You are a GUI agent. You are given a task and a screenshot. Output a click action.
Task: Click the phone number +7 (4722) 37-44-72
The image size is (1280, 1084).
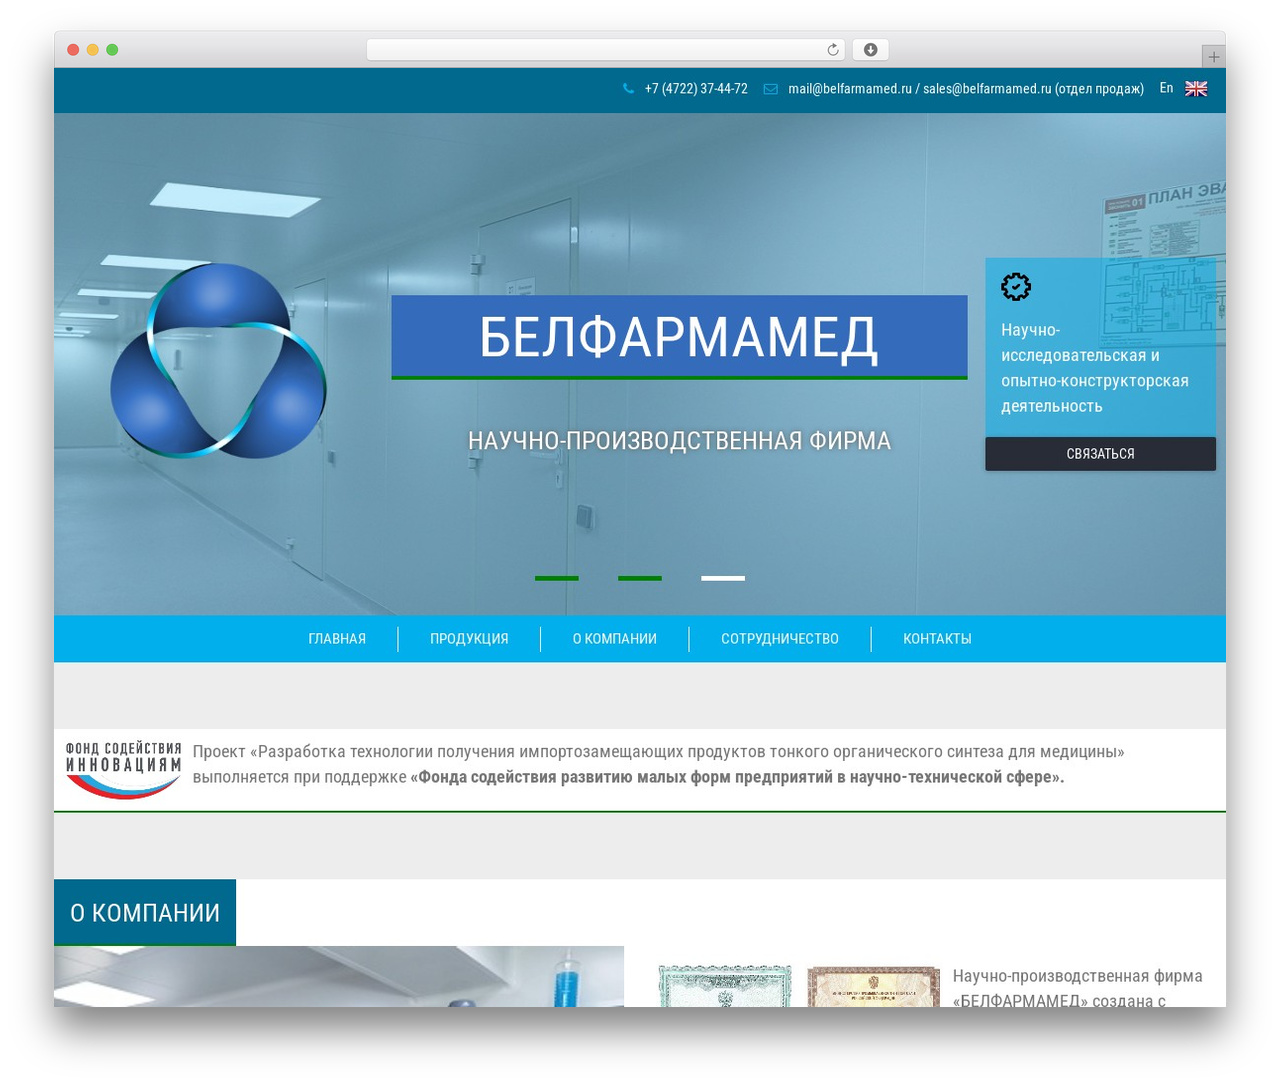point(696,89)
